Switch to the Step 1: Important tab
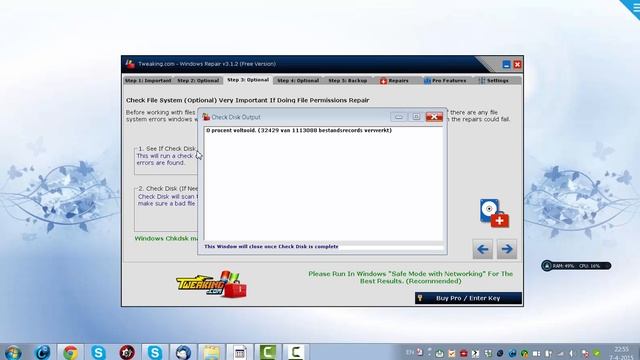This screenshot has height=360, width=640. pyautogui.click(x=148, y=81)
